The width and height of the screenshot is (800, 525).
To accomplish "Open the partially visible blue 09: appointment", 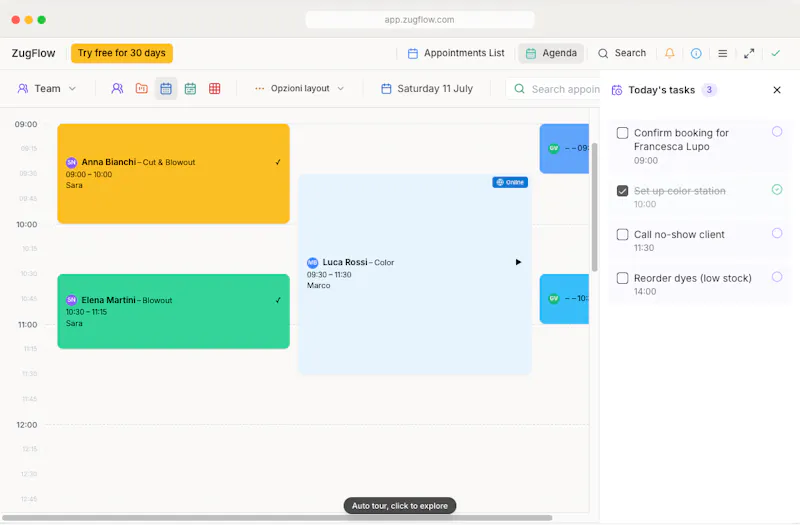I will click(564, 148).
